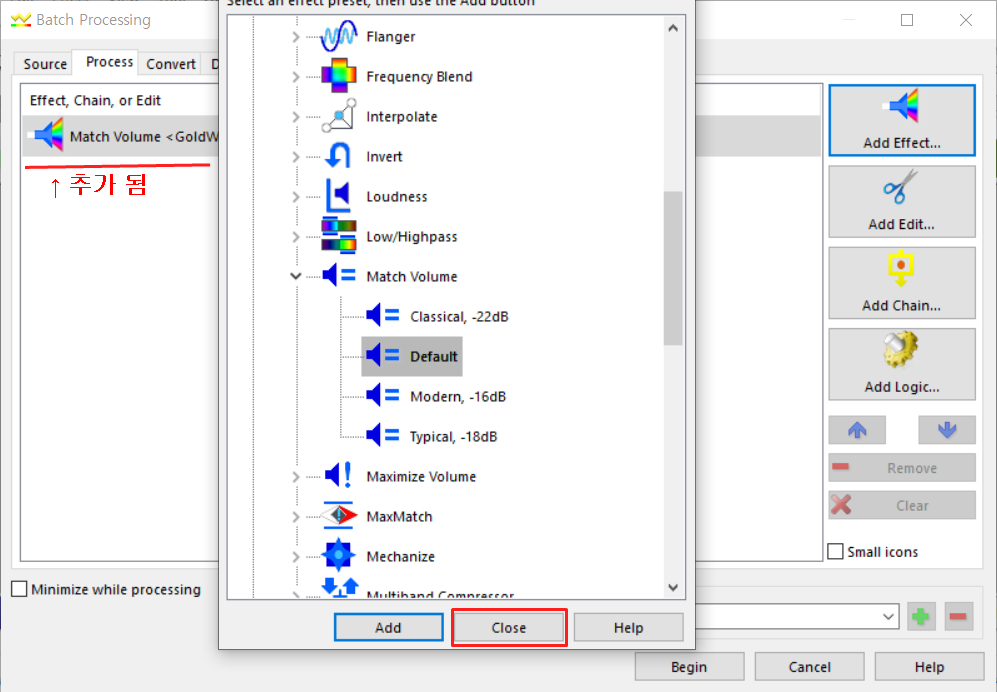Select the Modern, -16dB preset
997x692 pixels.
coord(458,396)
